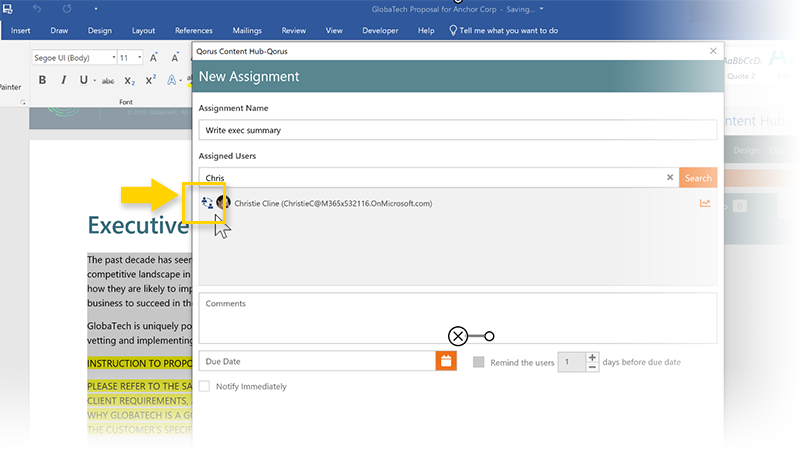Go to the Review ribbon tab

(294, 31)
